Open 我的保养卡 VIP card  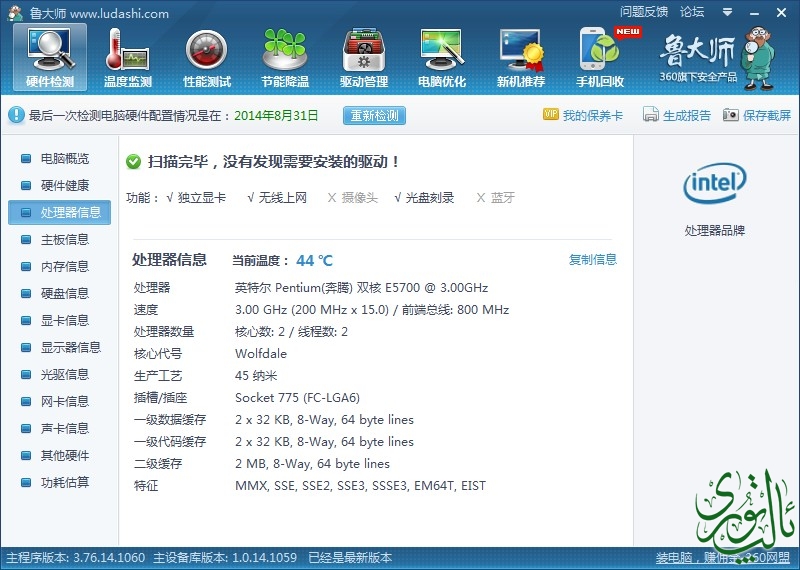coord(583,115)
